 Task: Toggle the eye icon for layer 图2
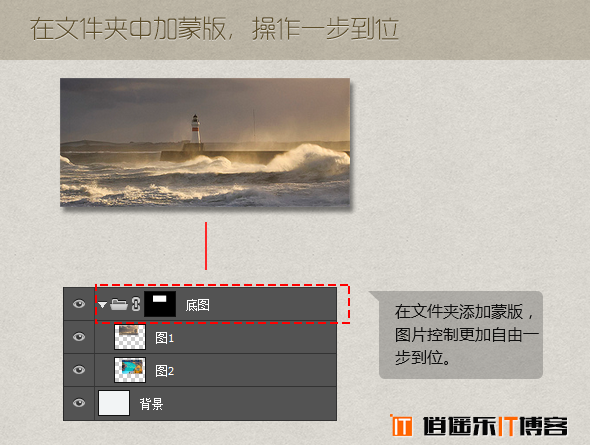[79, 370]
